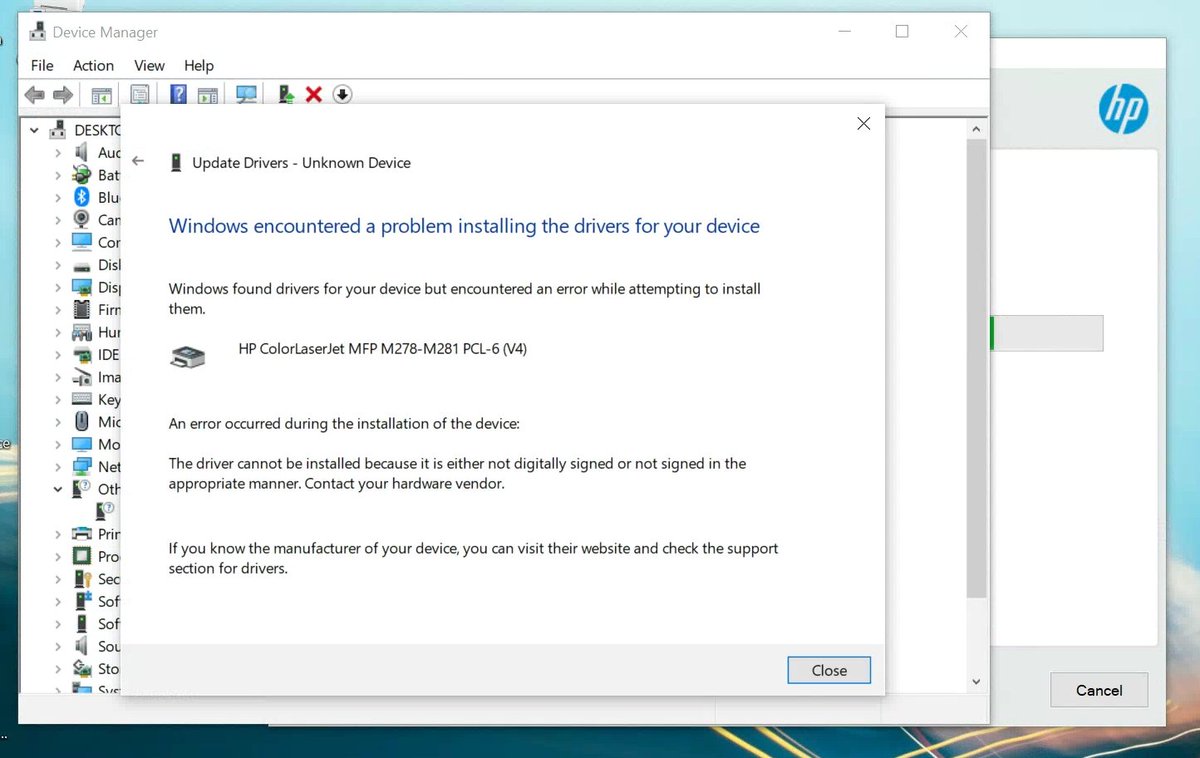Open the View menu
The height and width of the screenshot is (758, 1200).
tap(149, 65)
